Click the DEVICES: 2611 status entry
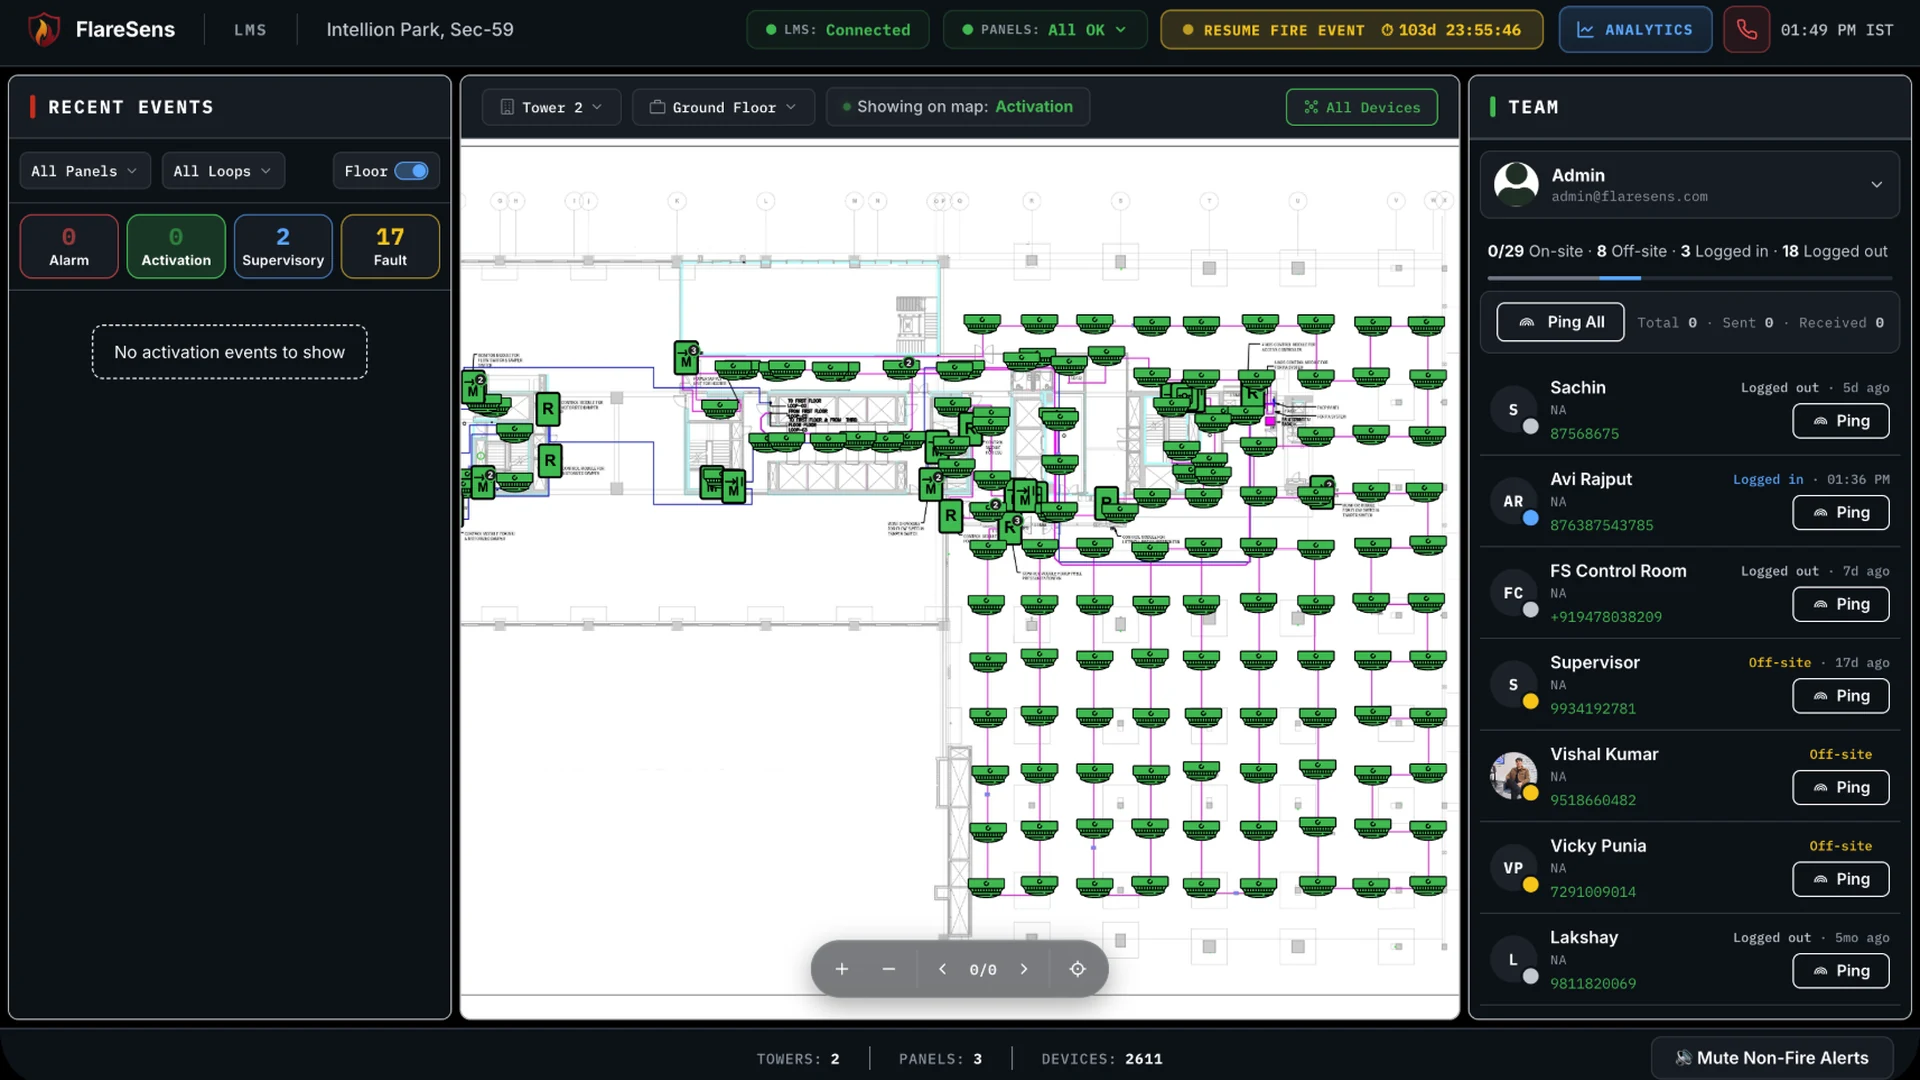 1101,1059
